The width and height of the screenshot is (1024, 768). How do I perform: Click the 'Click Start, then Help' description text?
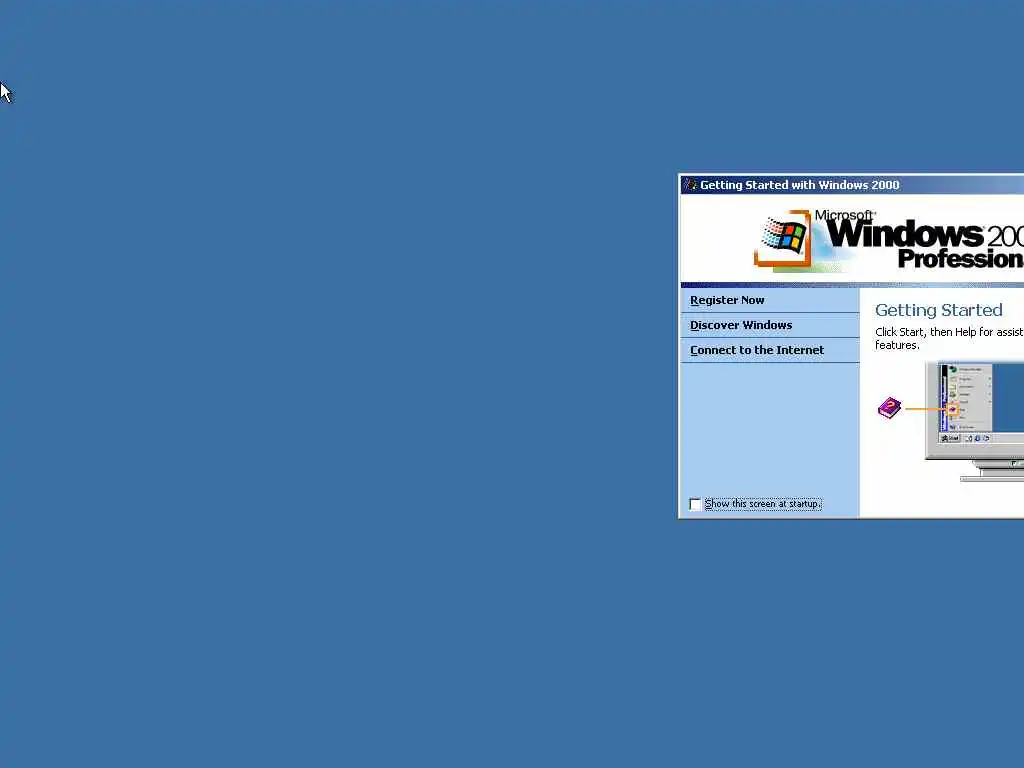950,338
